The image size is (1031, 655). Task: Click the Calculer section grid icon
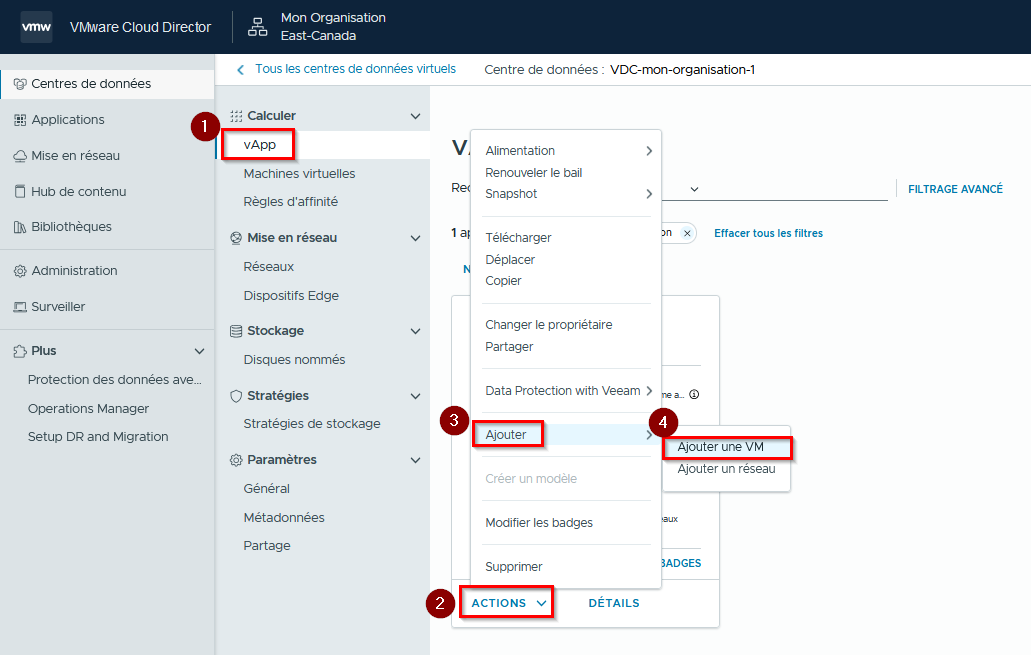pos(236,116)
